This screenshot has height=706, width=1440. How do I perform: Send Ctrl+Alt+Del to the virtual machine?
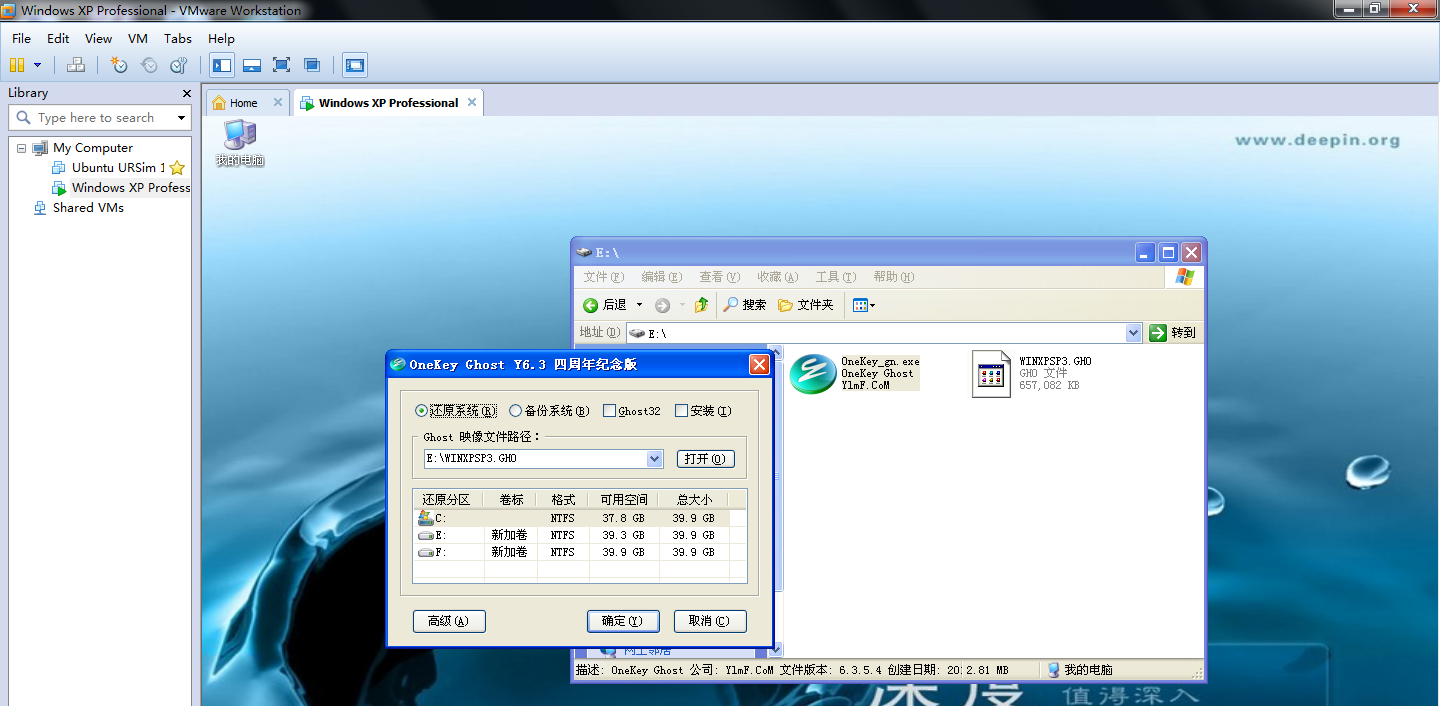click(76, 65)
